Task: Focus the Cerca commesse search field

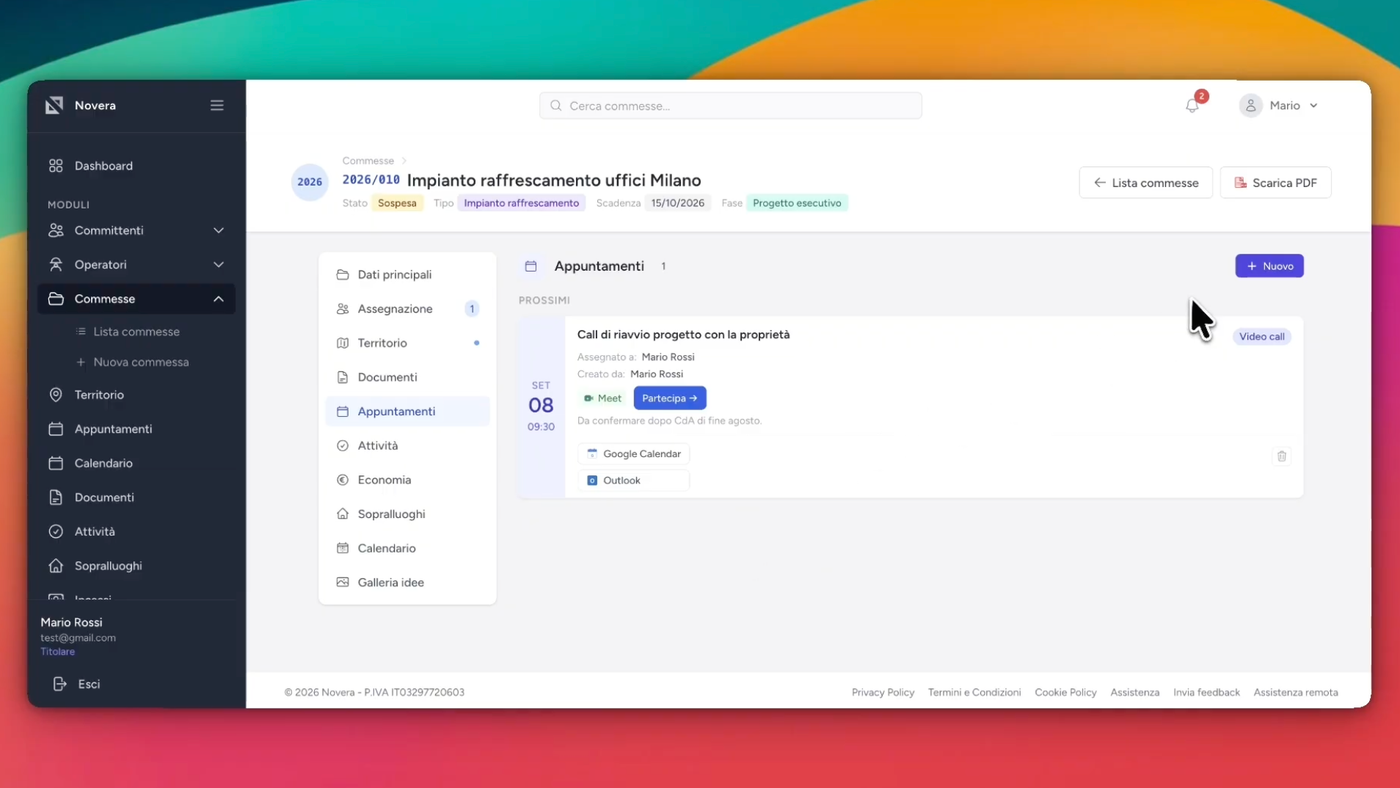Action: point(731,105)
